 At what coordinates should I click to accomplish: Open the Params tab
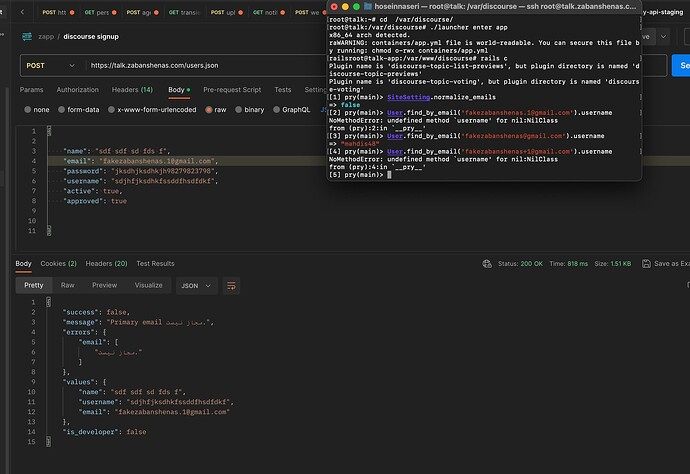[x=31, y=90]
